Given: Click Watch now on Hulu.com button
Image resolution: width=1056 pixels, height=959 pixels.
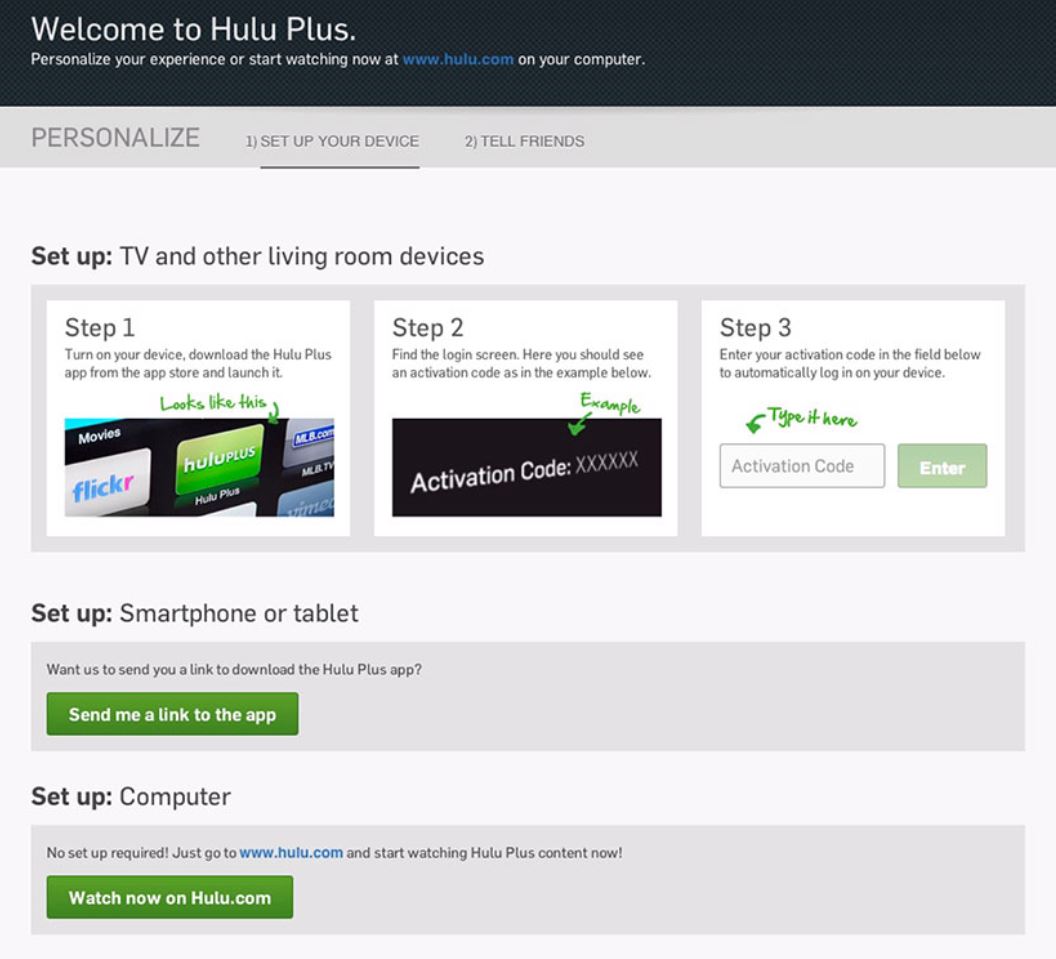Looking at the screenshot, I should (170, 897).
